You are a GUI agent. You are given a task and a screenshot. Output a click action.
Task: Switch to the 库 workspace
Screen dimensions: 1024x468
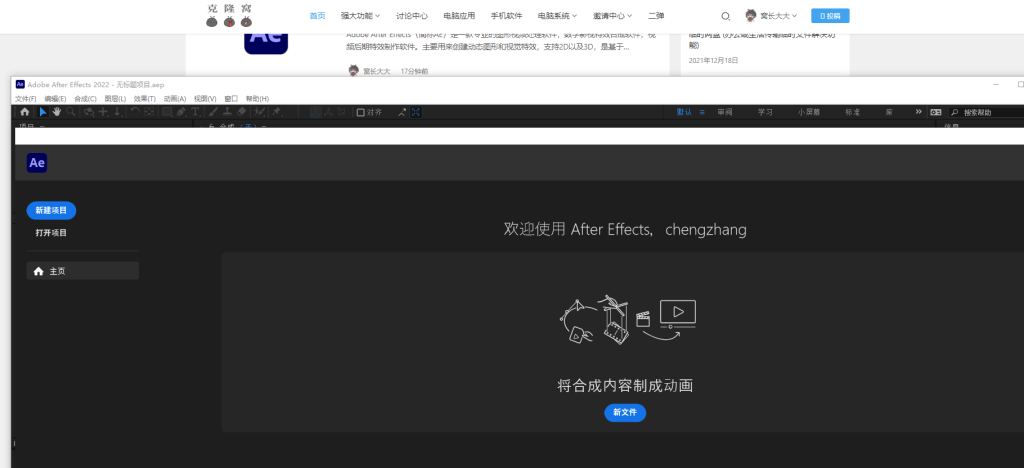point(889,112)
